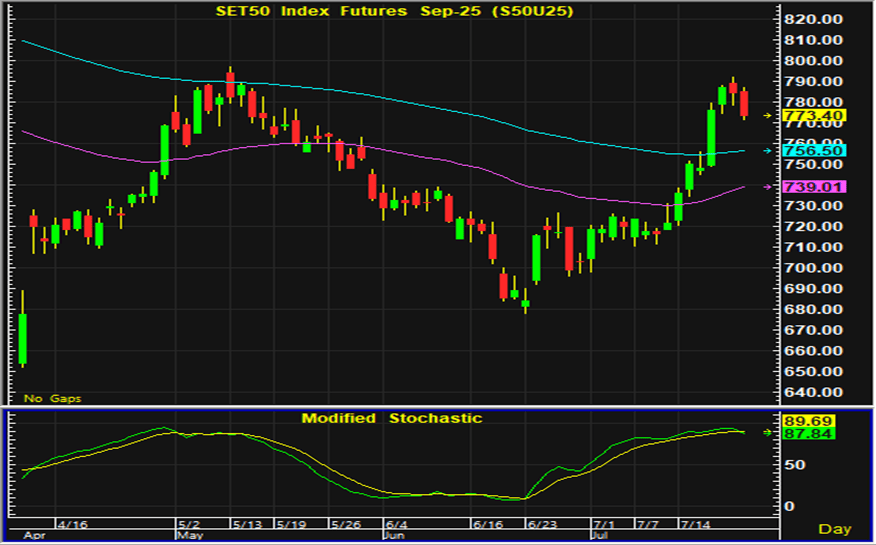Click the magenta arrow beside the 739.01 label
The width and height of the screenshot is (876, 545).
768,187
